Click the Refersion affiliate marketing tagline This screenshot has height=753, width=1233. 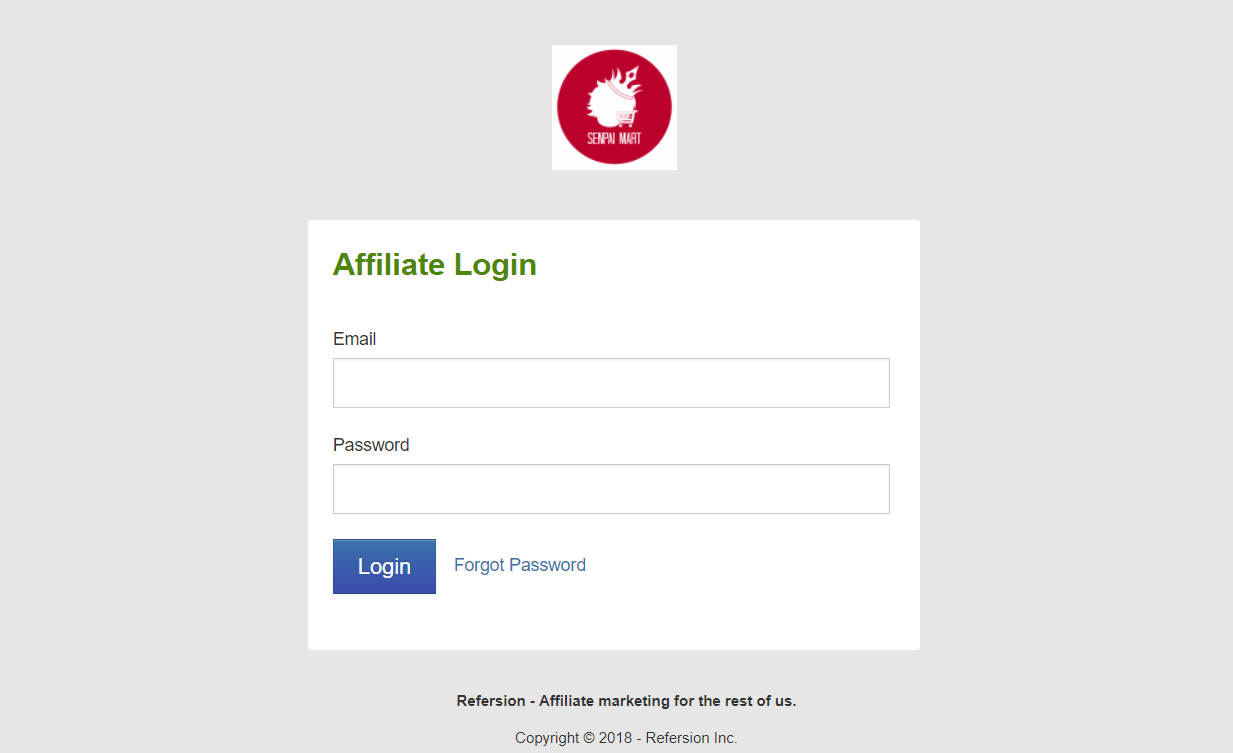click(626, 701)
